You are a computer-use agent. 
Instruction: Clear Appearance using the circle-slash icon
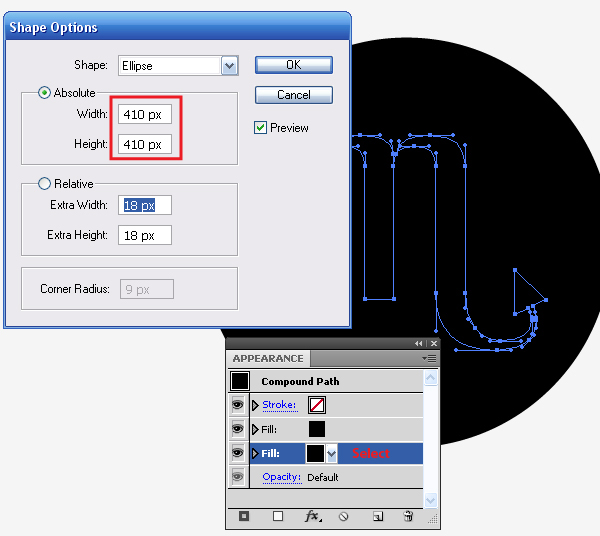coord(344,517)
